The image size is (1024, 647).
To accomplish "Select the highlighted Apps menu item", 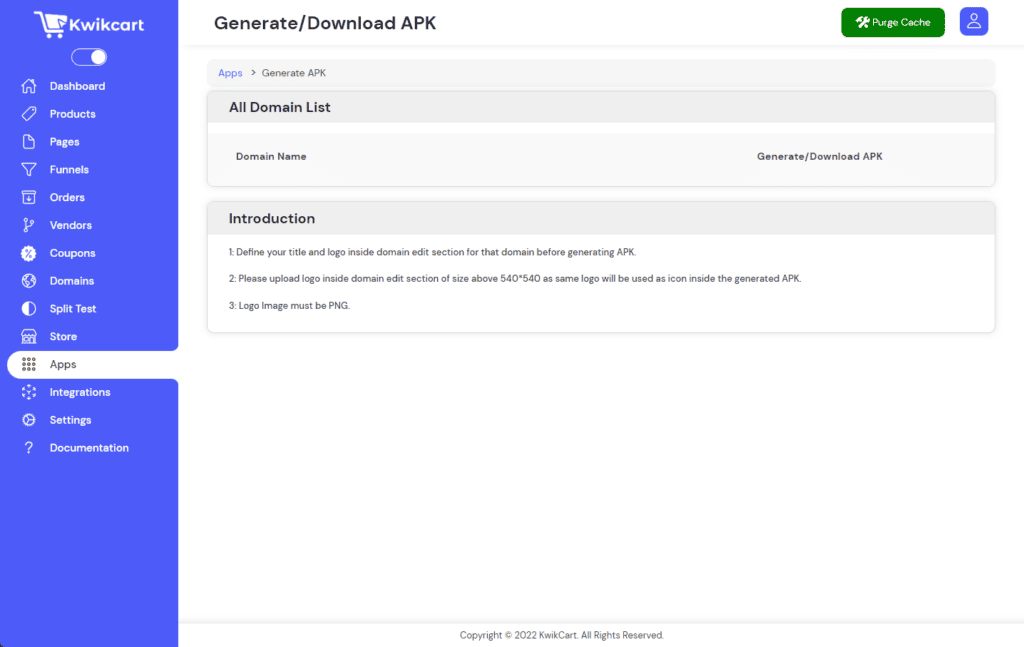I will (92, 364).
